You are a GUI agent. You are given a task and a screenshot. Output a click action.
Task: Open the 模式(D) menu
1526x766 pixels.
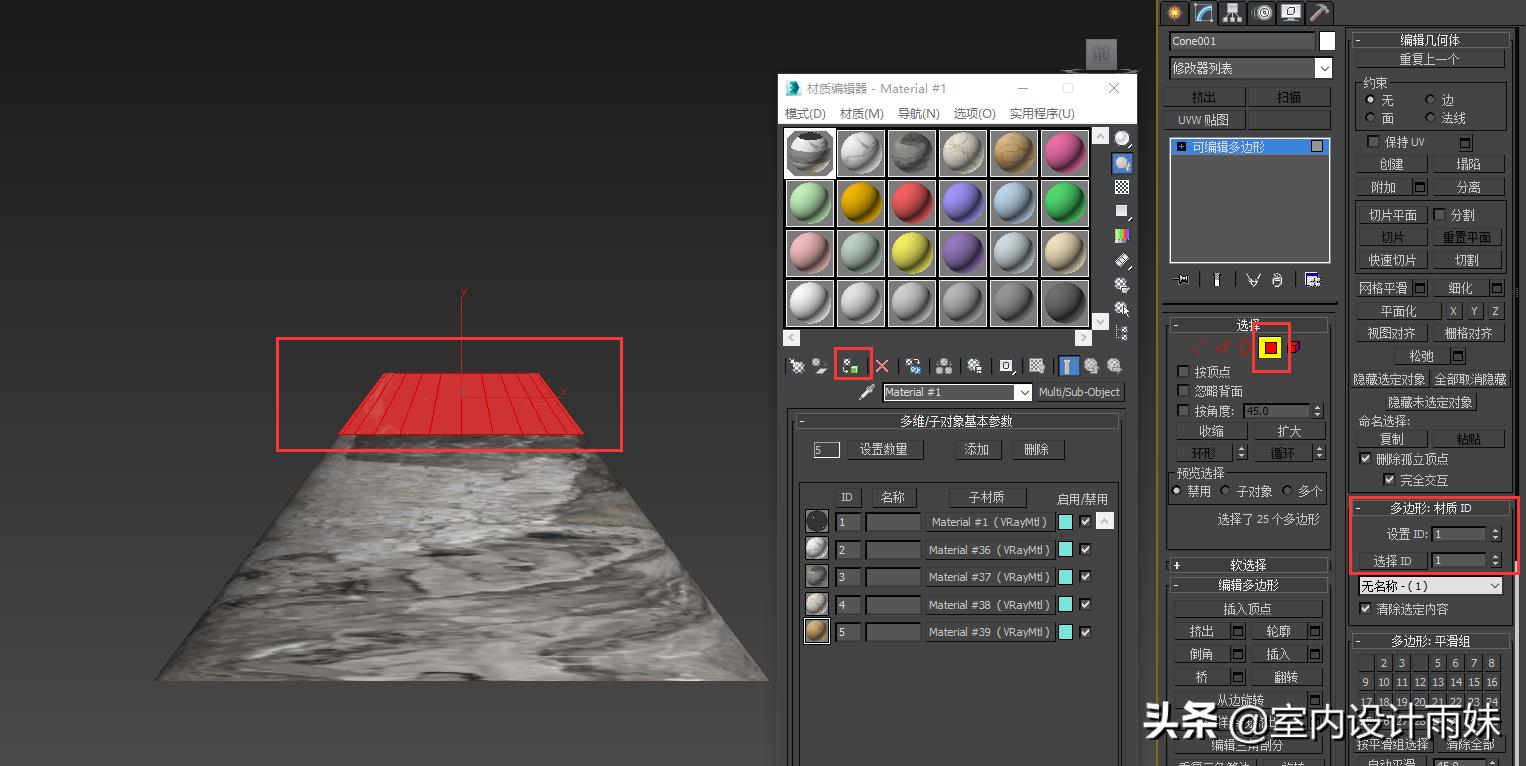(x=805, y=113)
